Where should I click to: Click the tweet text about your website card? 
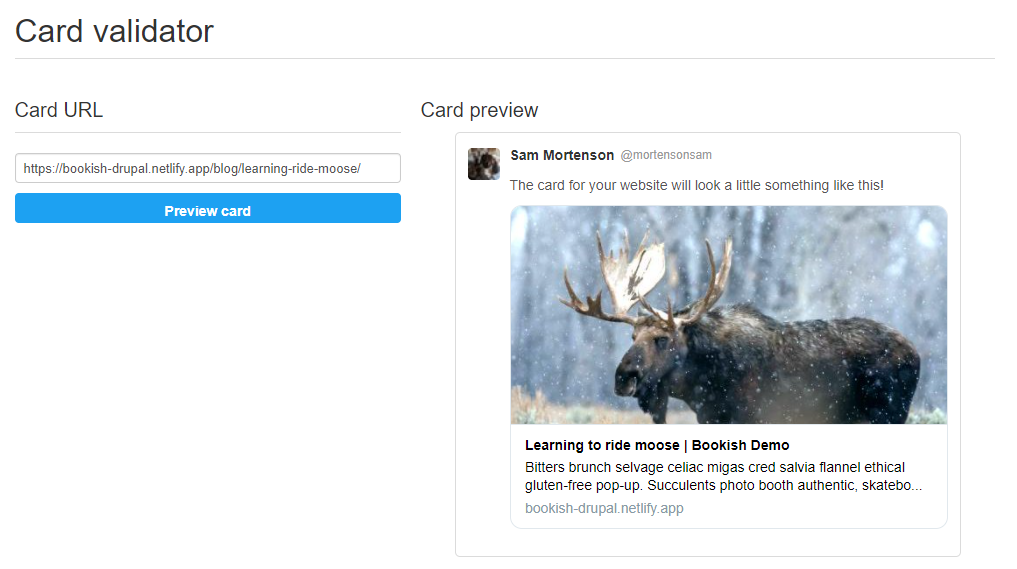(x=697, y=186)
